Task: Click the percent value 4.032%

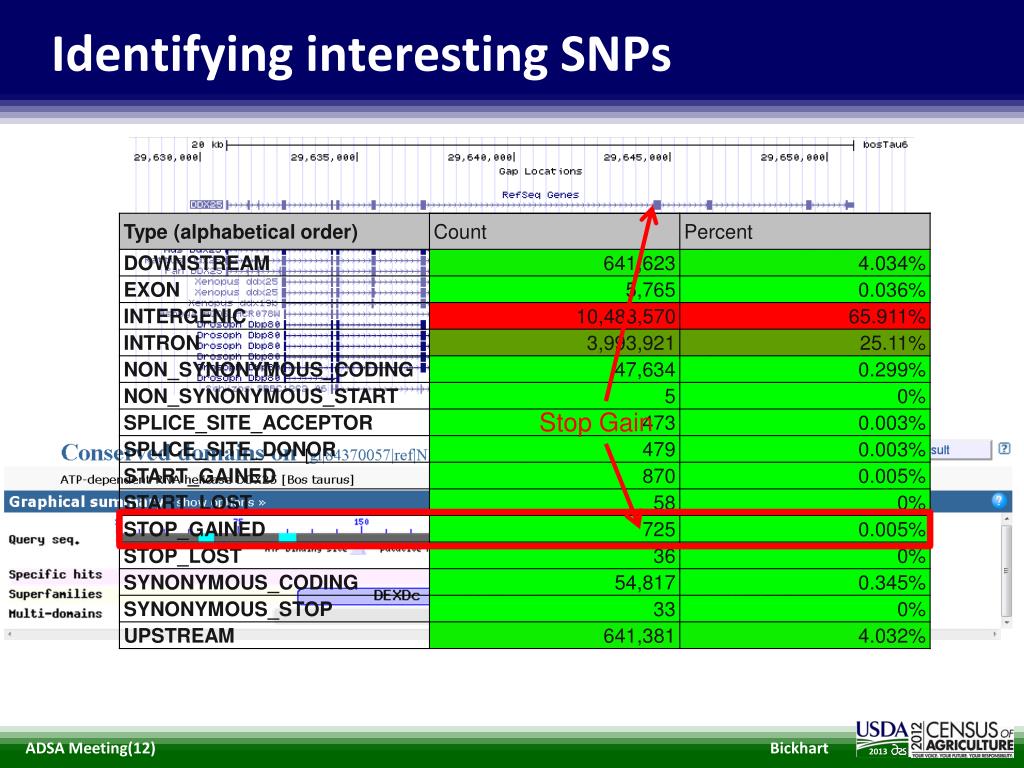Action: click(x=891, y=635)
